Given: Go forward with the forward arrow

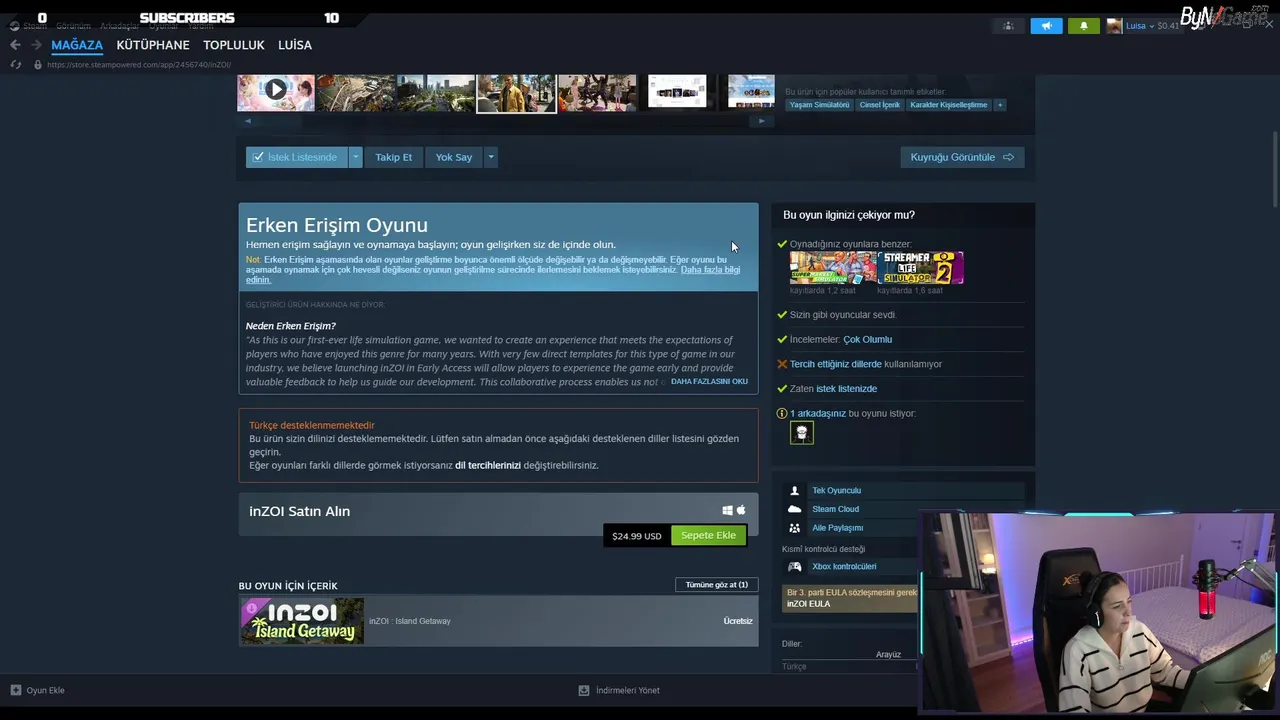Looking at the screenshot, I should (36, 45).
